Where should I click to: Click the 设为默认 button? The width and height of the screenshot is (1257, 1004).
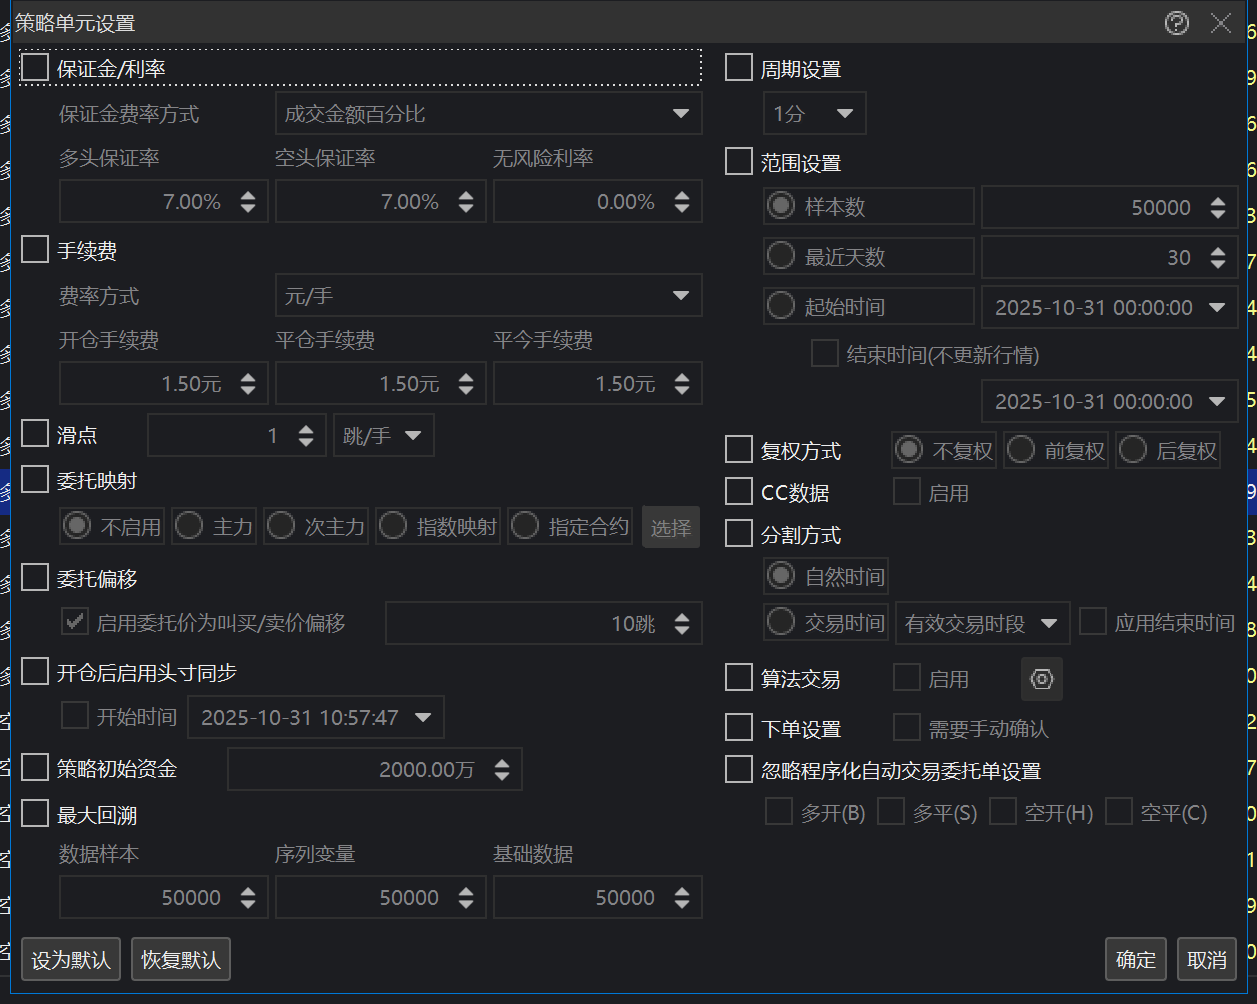(71, 960)
